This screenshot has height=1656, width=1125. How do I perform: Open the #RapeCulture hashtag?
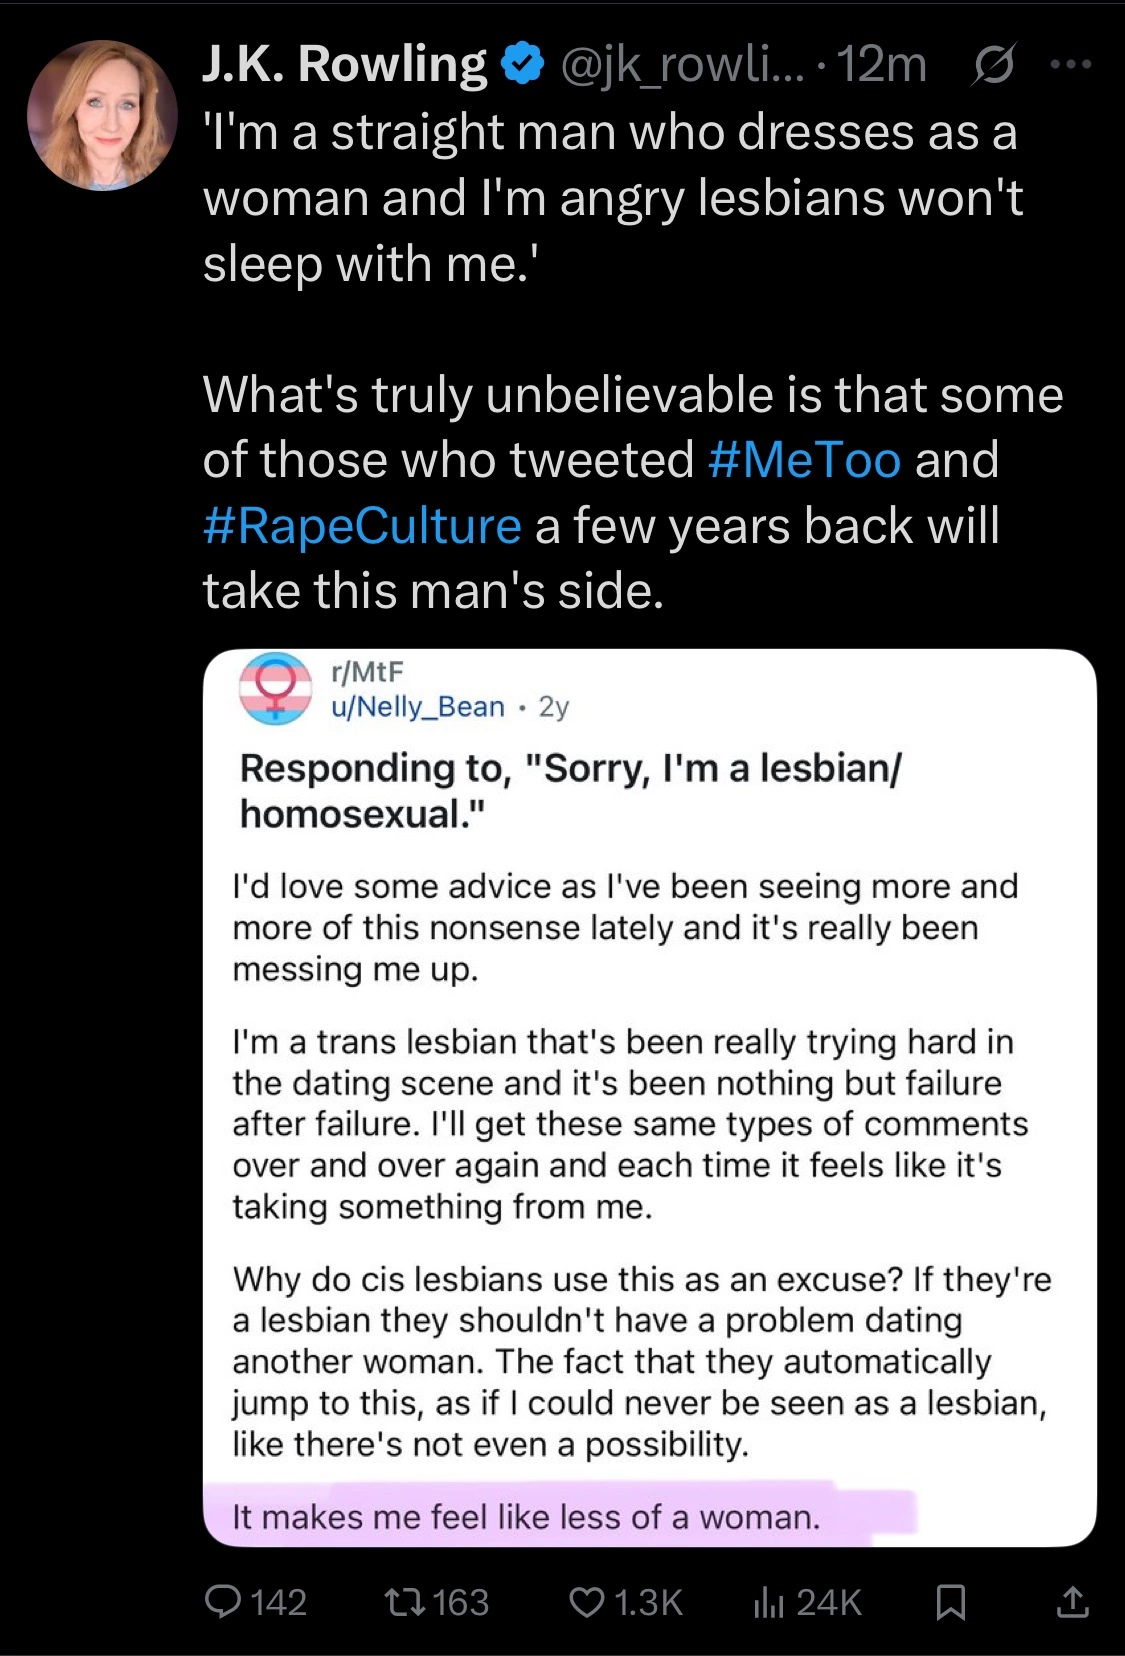(x=362, y=526)
